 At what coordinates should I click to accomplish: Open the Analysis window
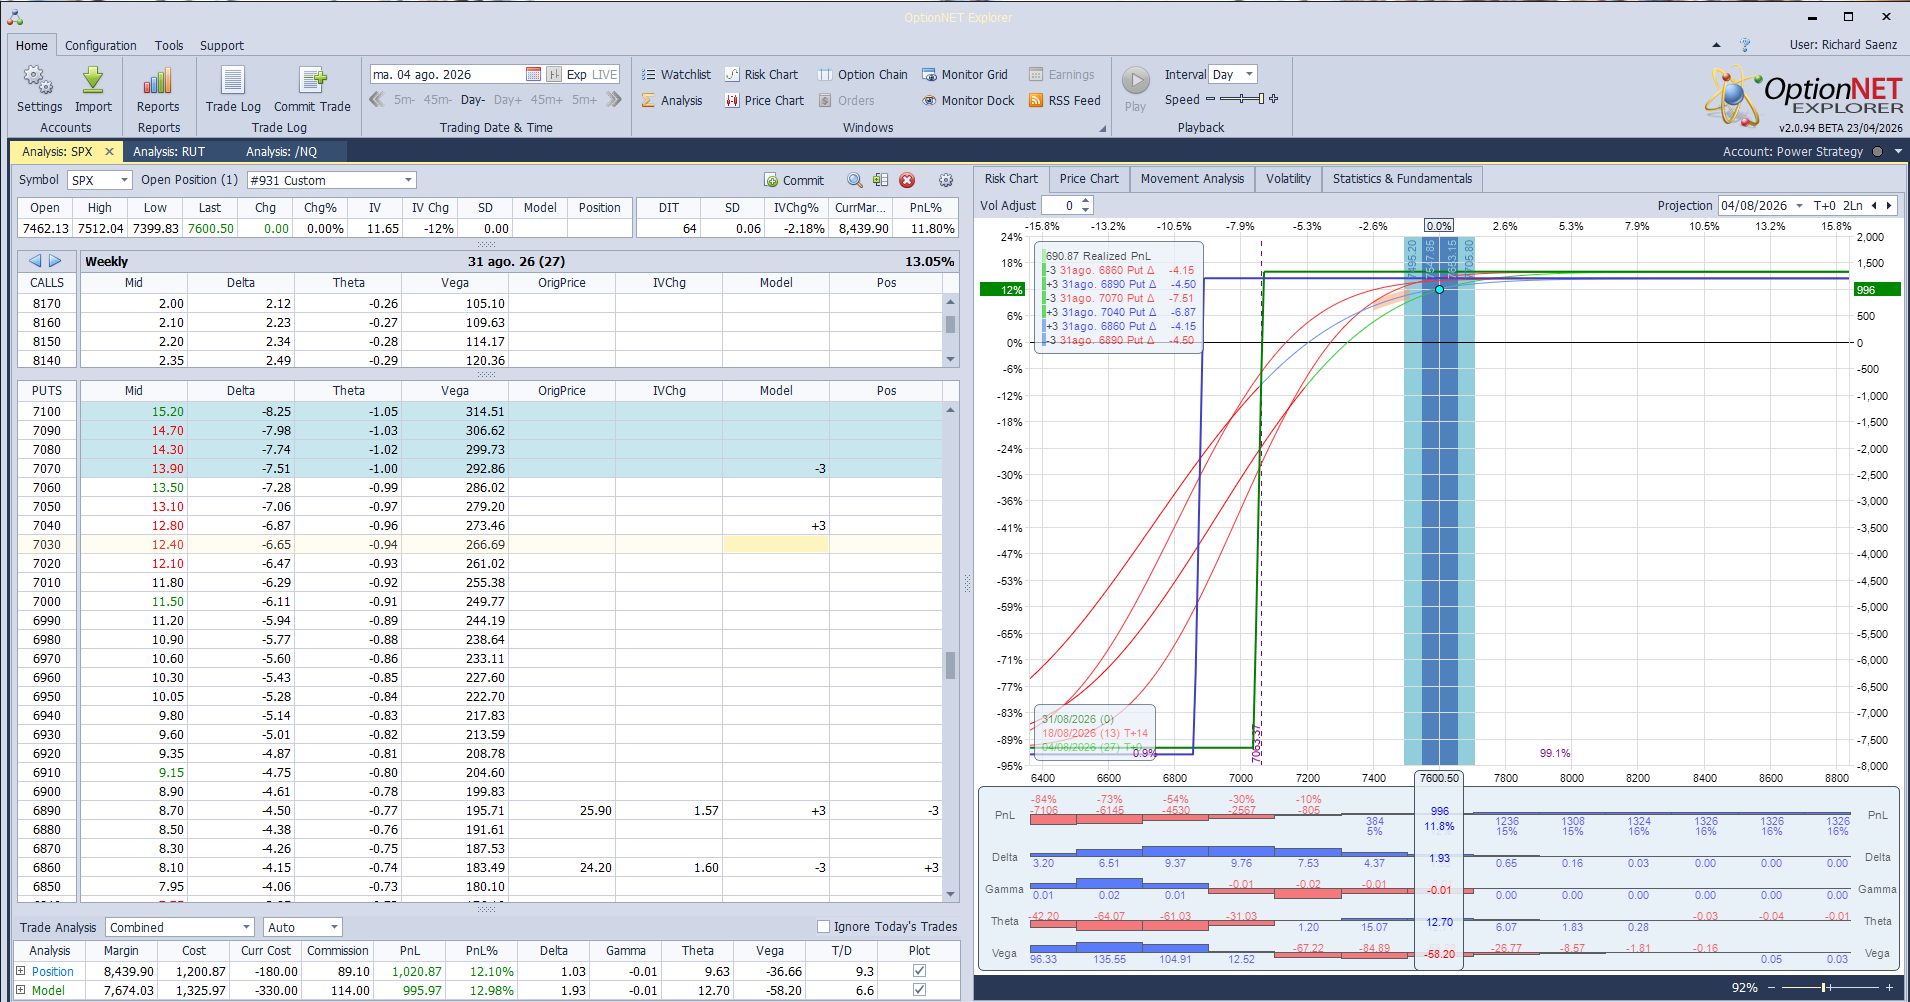pos(672,100)
